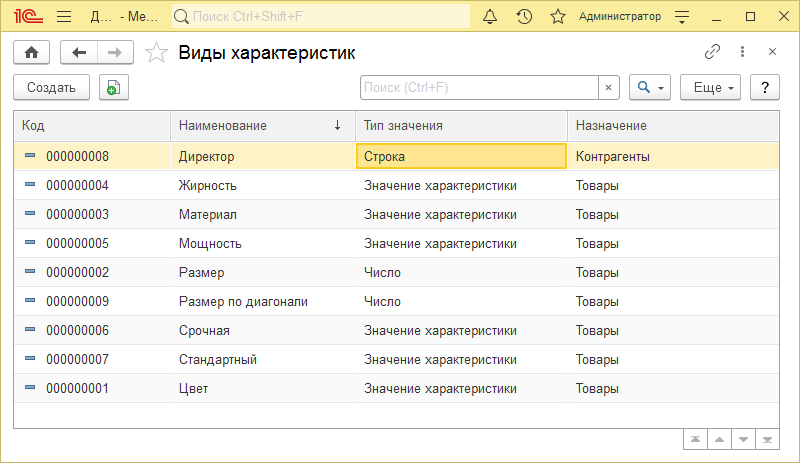The image size is (800, 463).
Task: Open the magnifier search dropdown
Action: tap(650, 87)
